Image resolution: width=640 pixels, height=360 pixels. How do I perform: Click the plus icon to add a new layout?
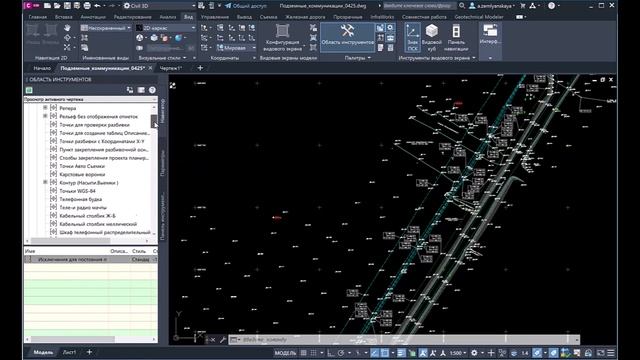point(89,352)
